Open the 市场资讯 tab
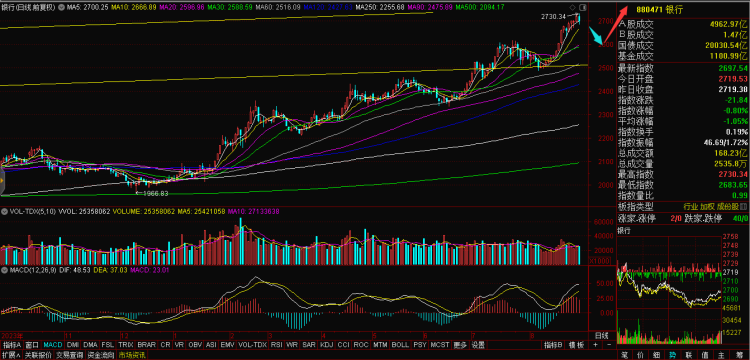 pos(132,355)
